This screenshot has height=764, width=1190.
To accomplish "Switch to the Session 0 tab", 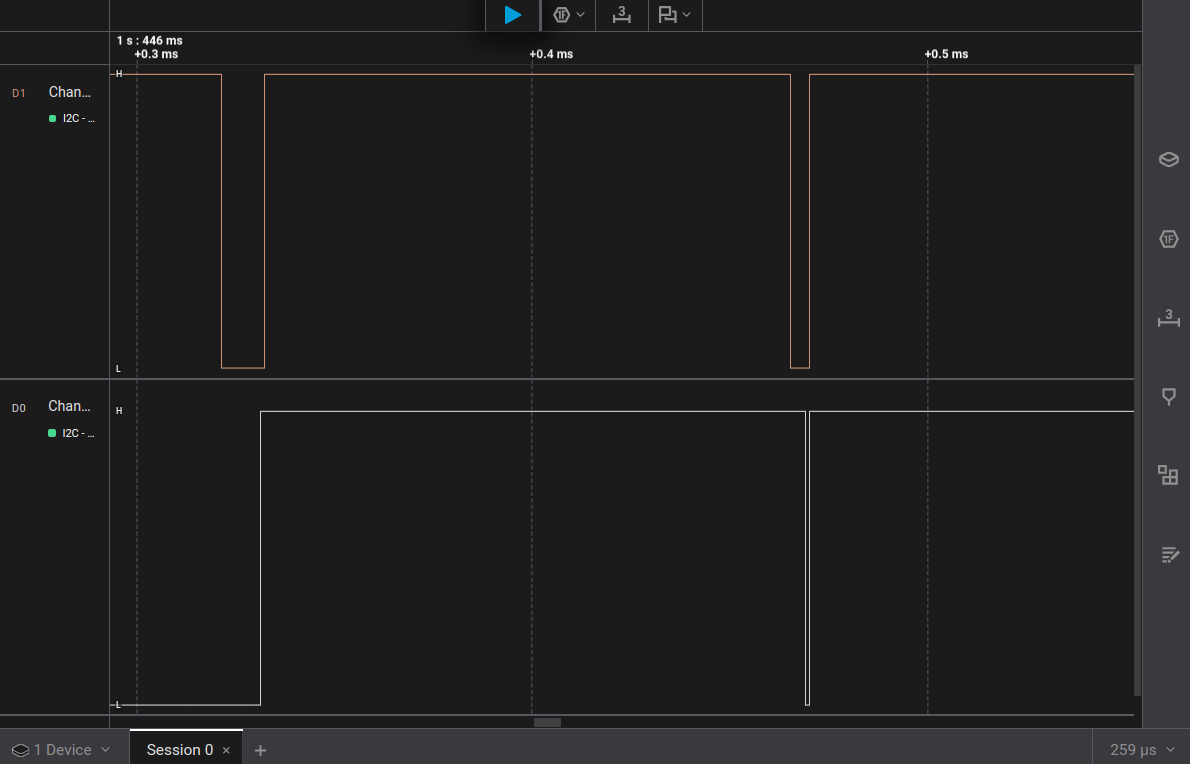I will click(179, 750).
